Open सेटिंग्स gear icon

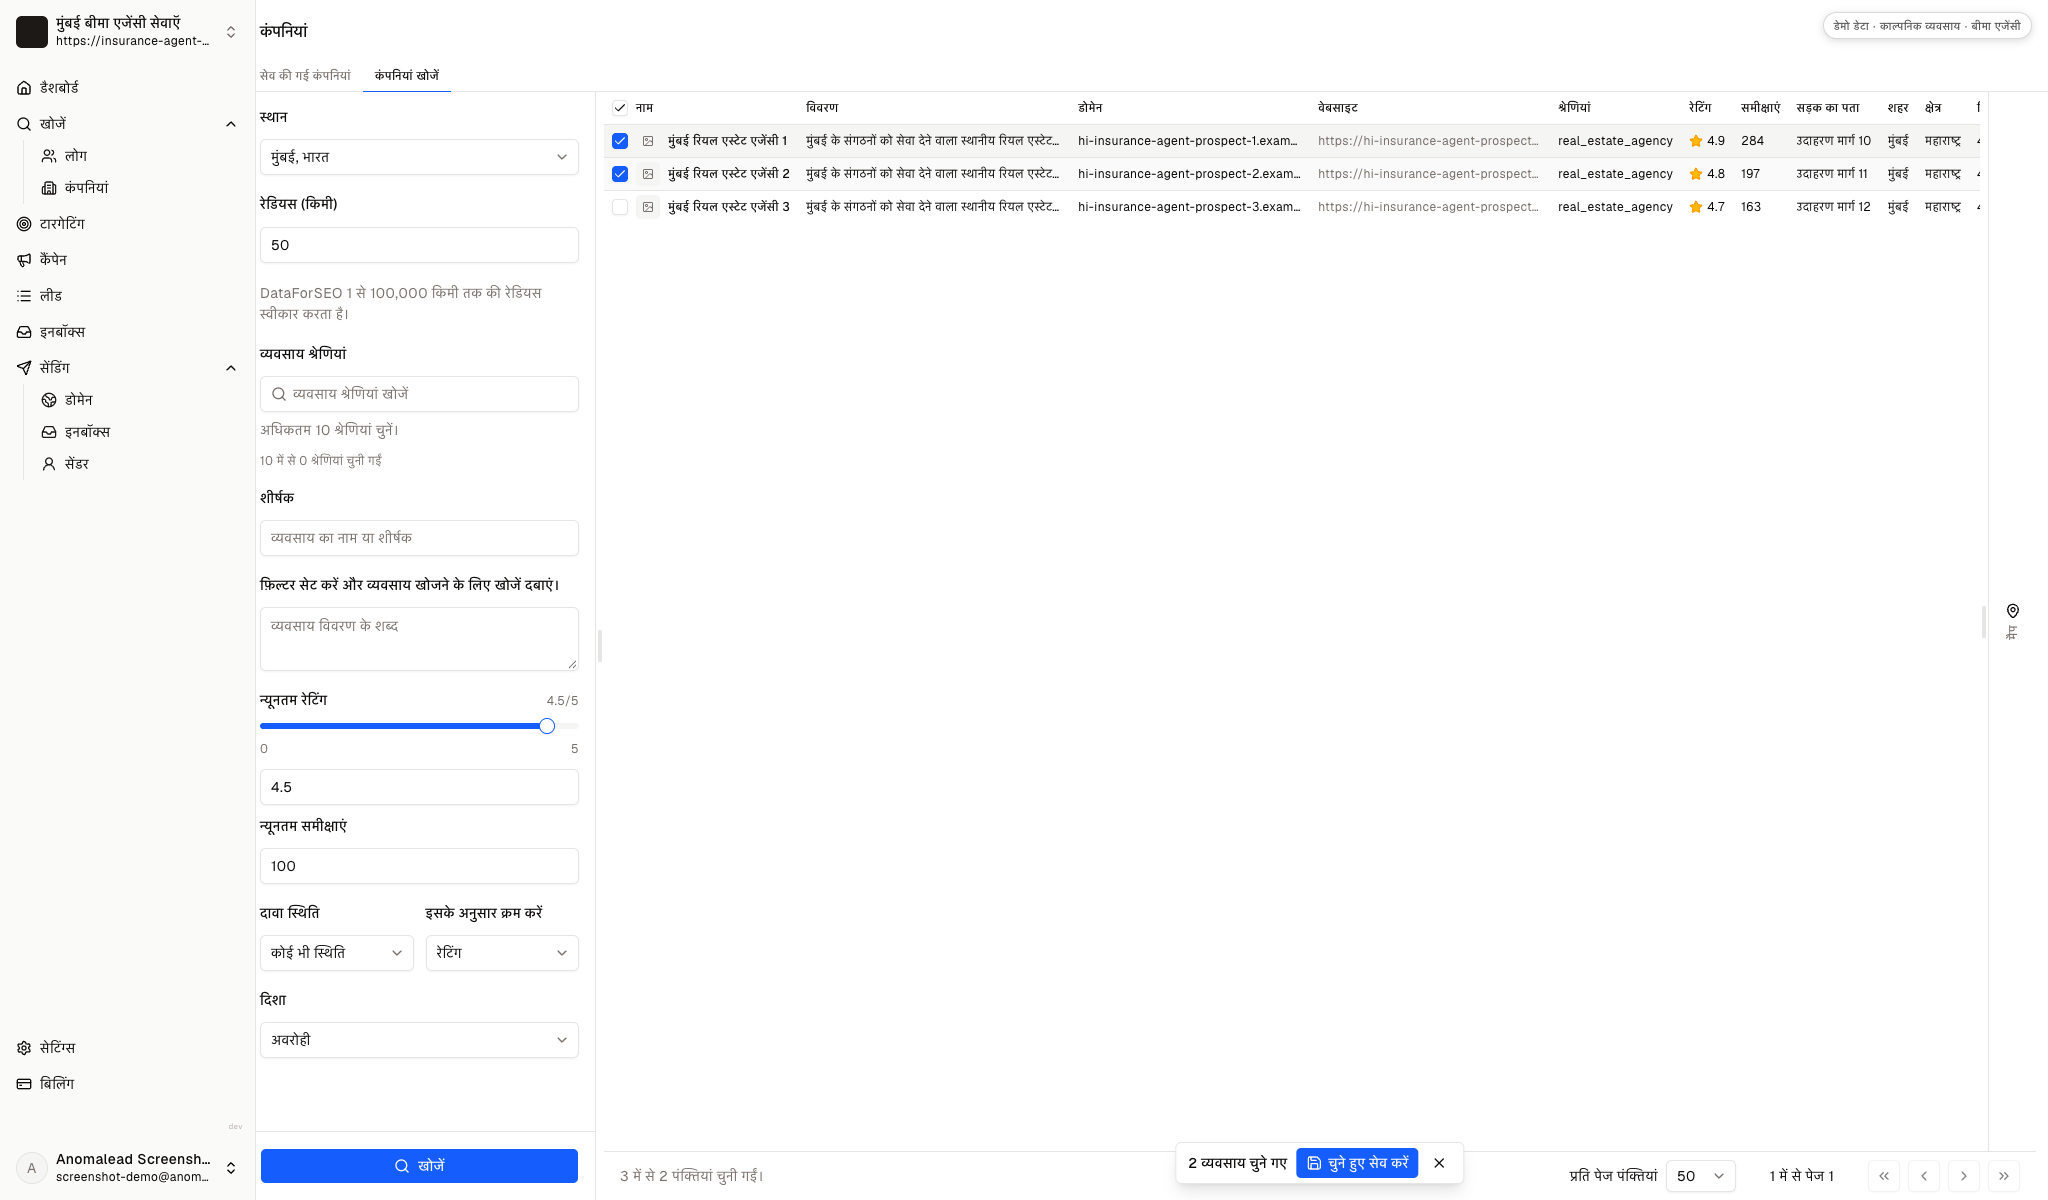[24, 1048]
